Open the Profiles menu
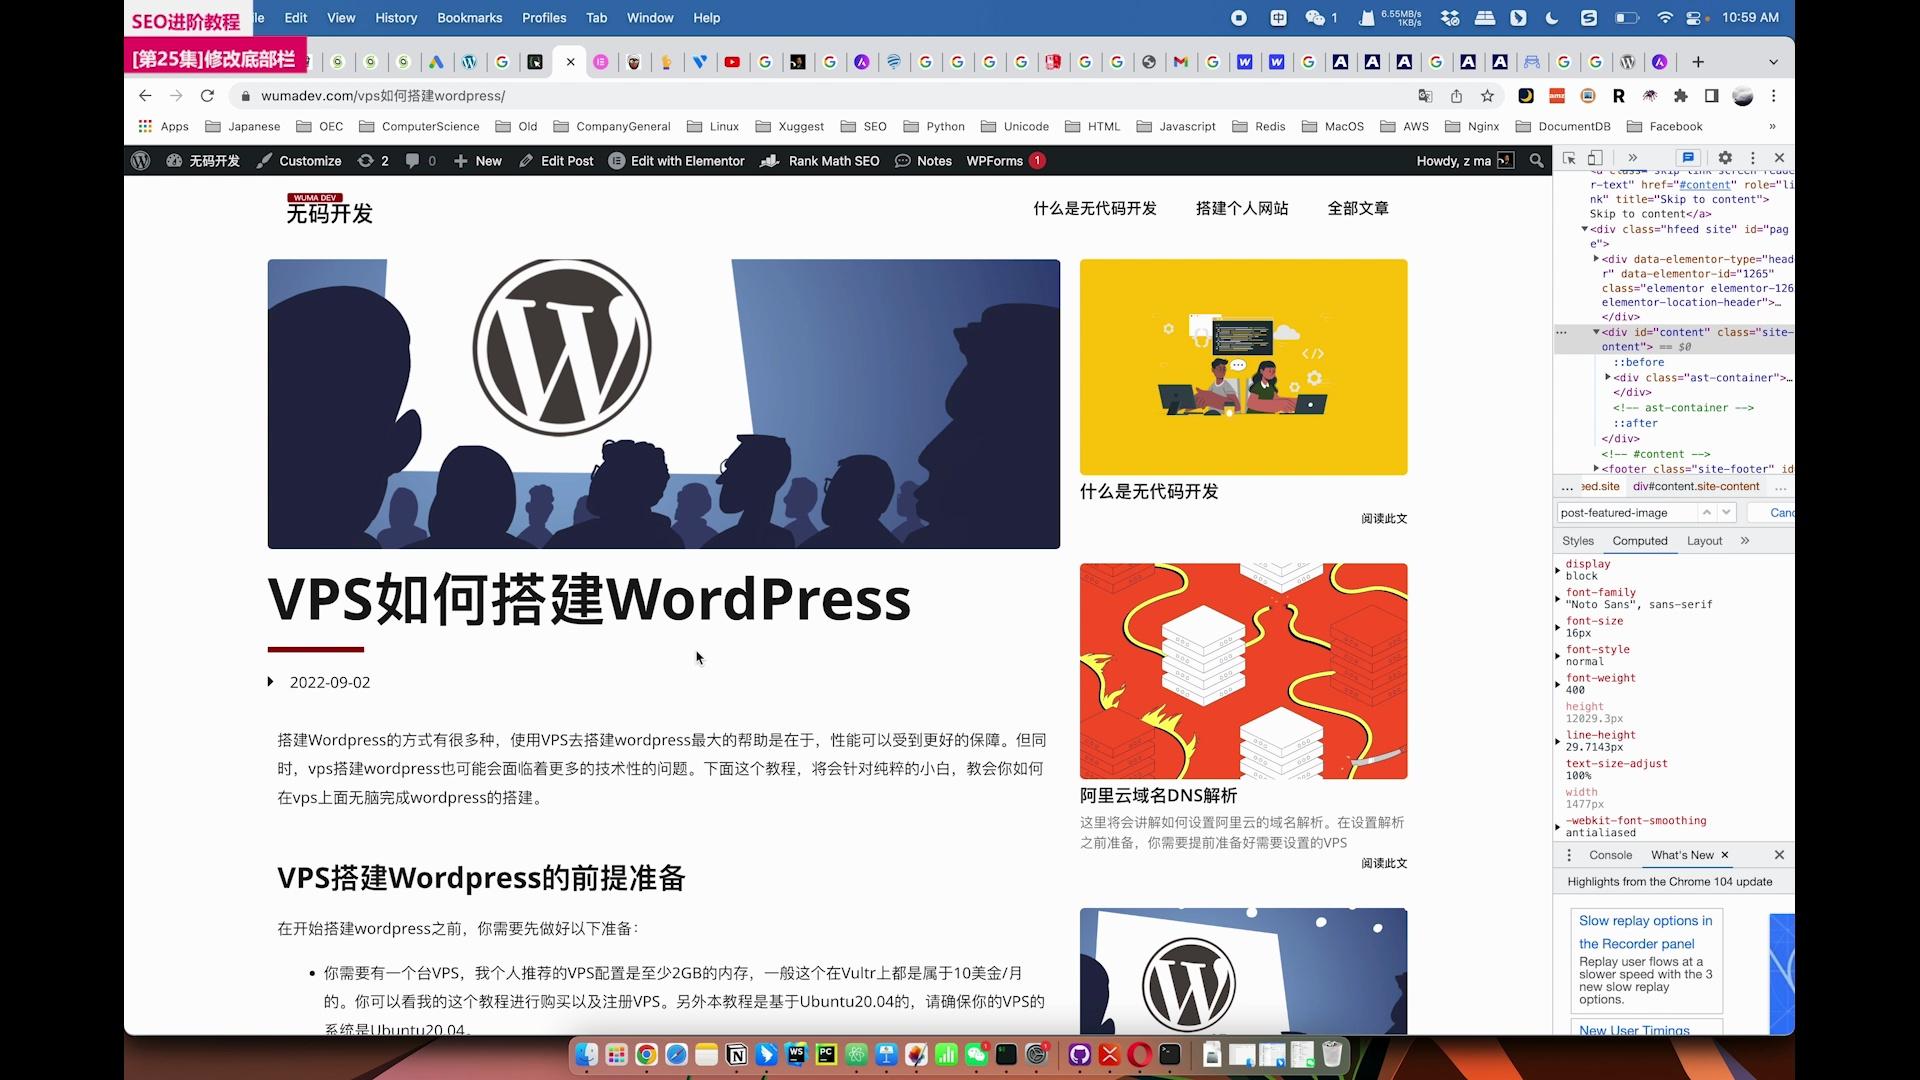Viewport: 1920px width, 1080px height. 544,18
